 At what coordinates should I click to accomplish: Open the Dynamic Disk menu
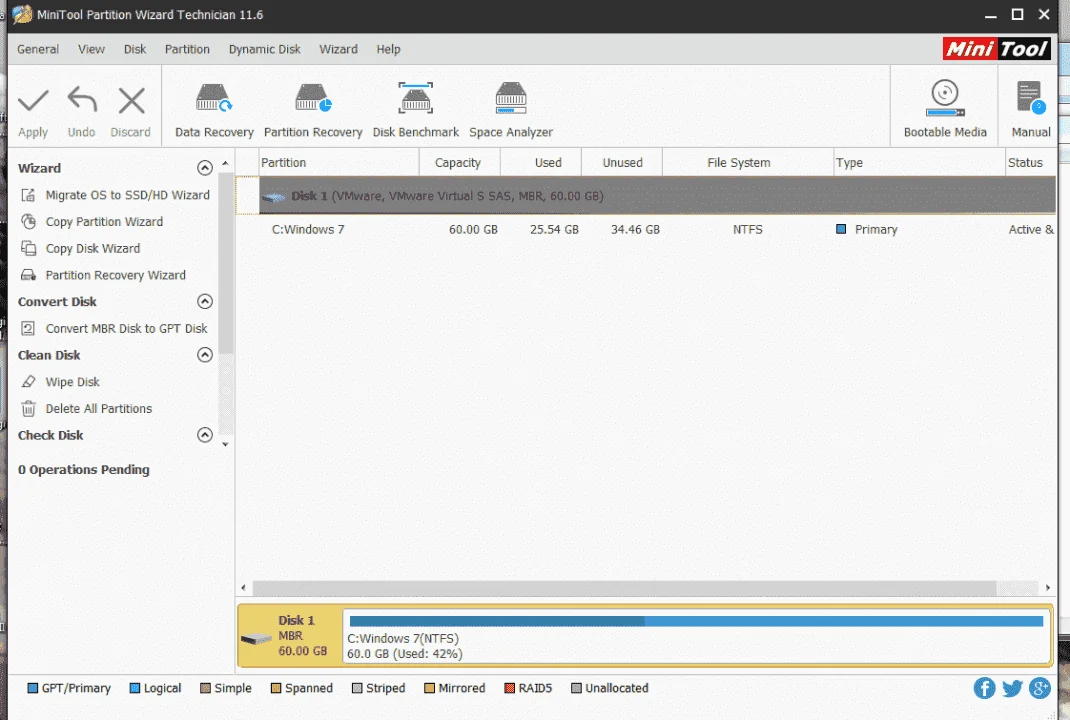tap(265, 49)
